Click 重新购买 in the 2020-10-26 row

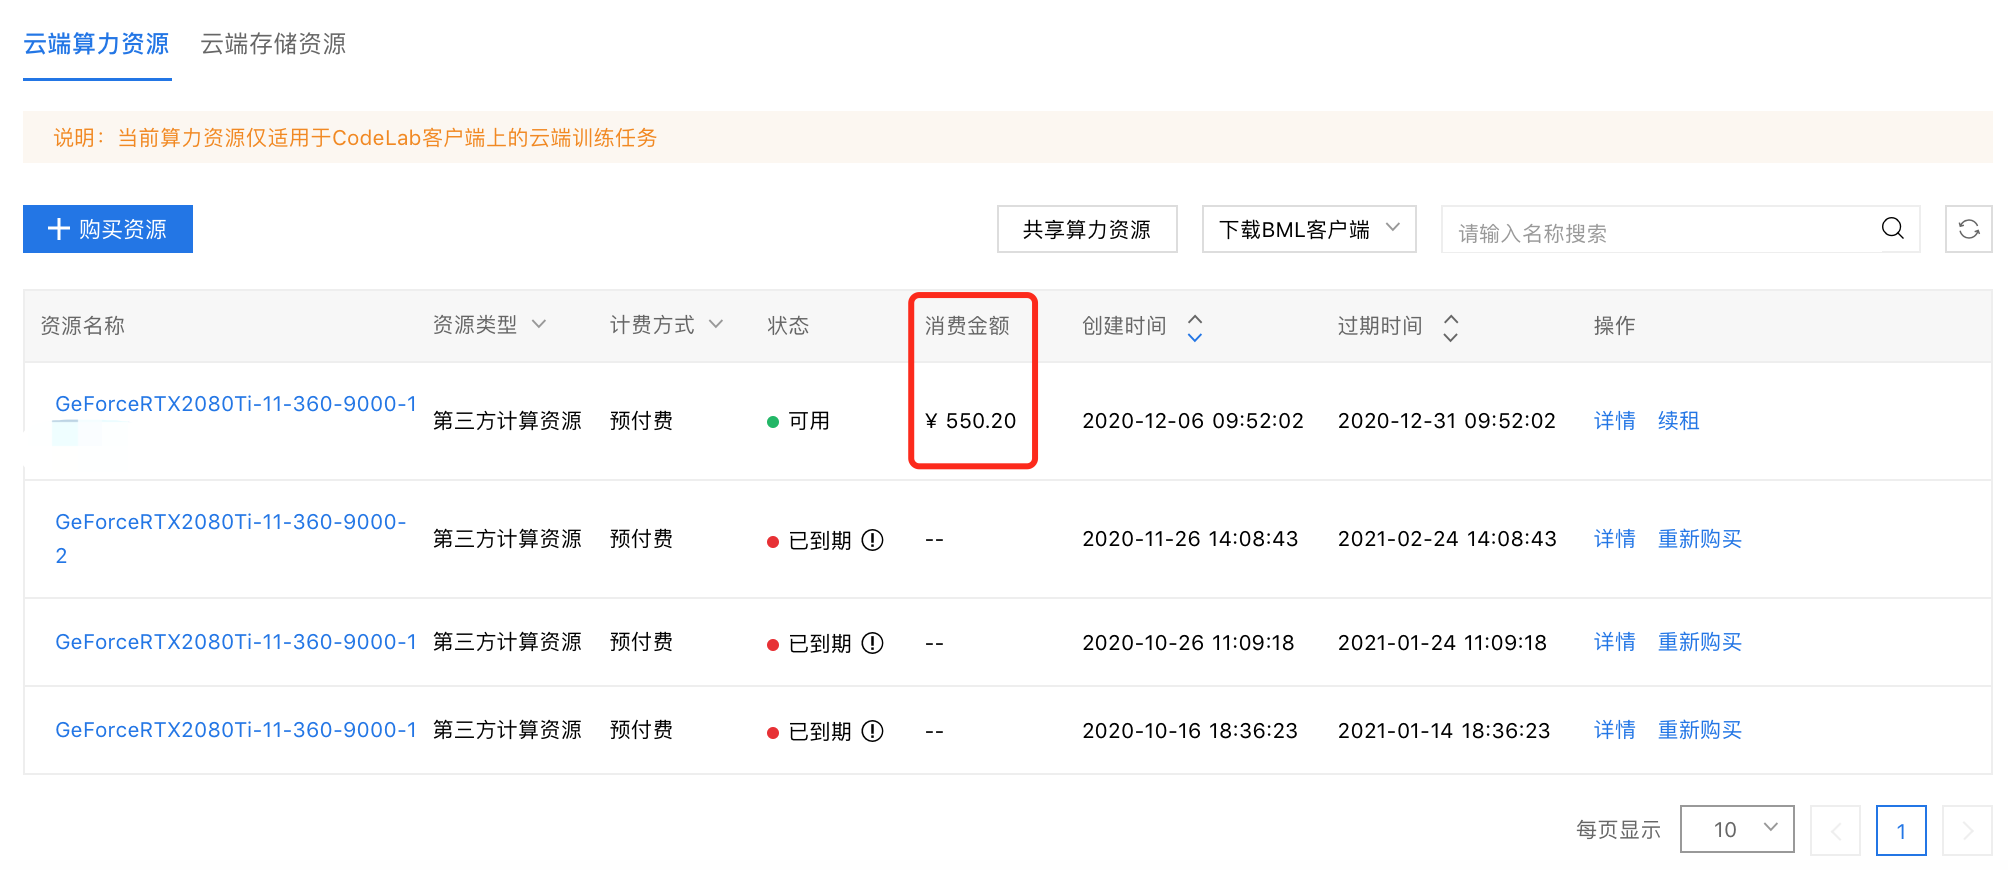coord(1699,642)
